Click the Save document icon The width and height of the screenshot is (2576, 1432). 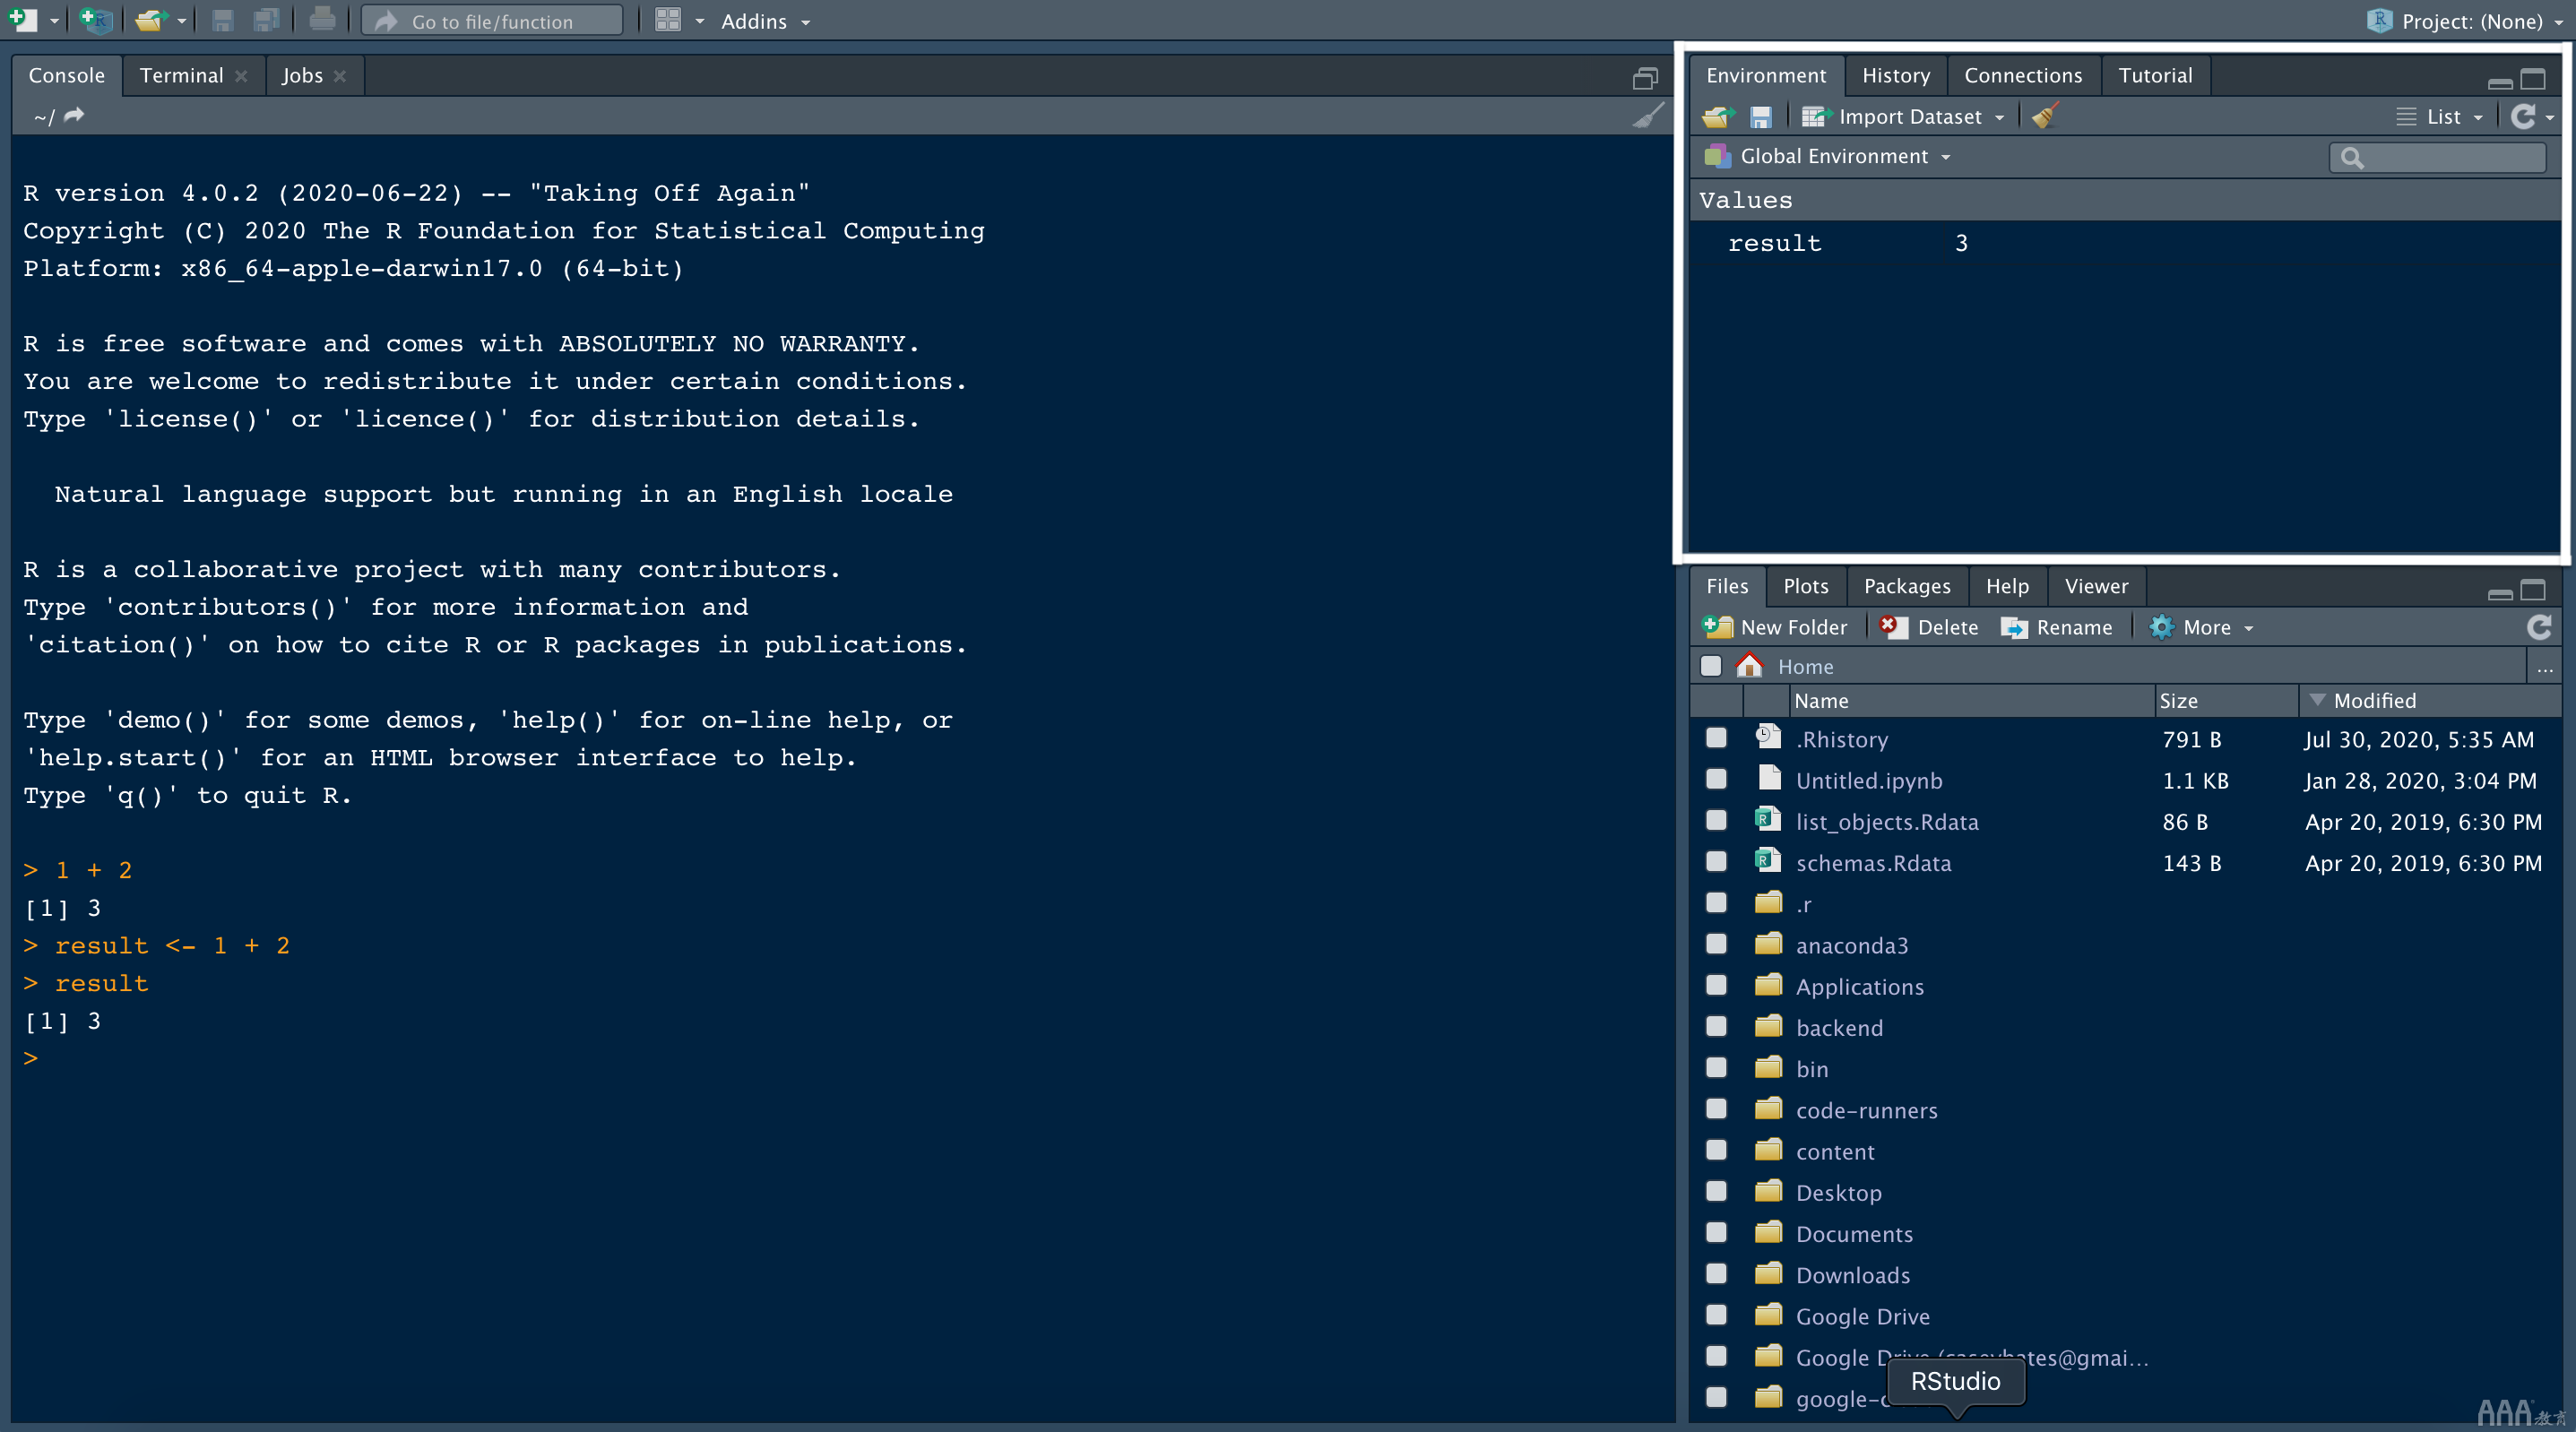click(x=222, y=20)
